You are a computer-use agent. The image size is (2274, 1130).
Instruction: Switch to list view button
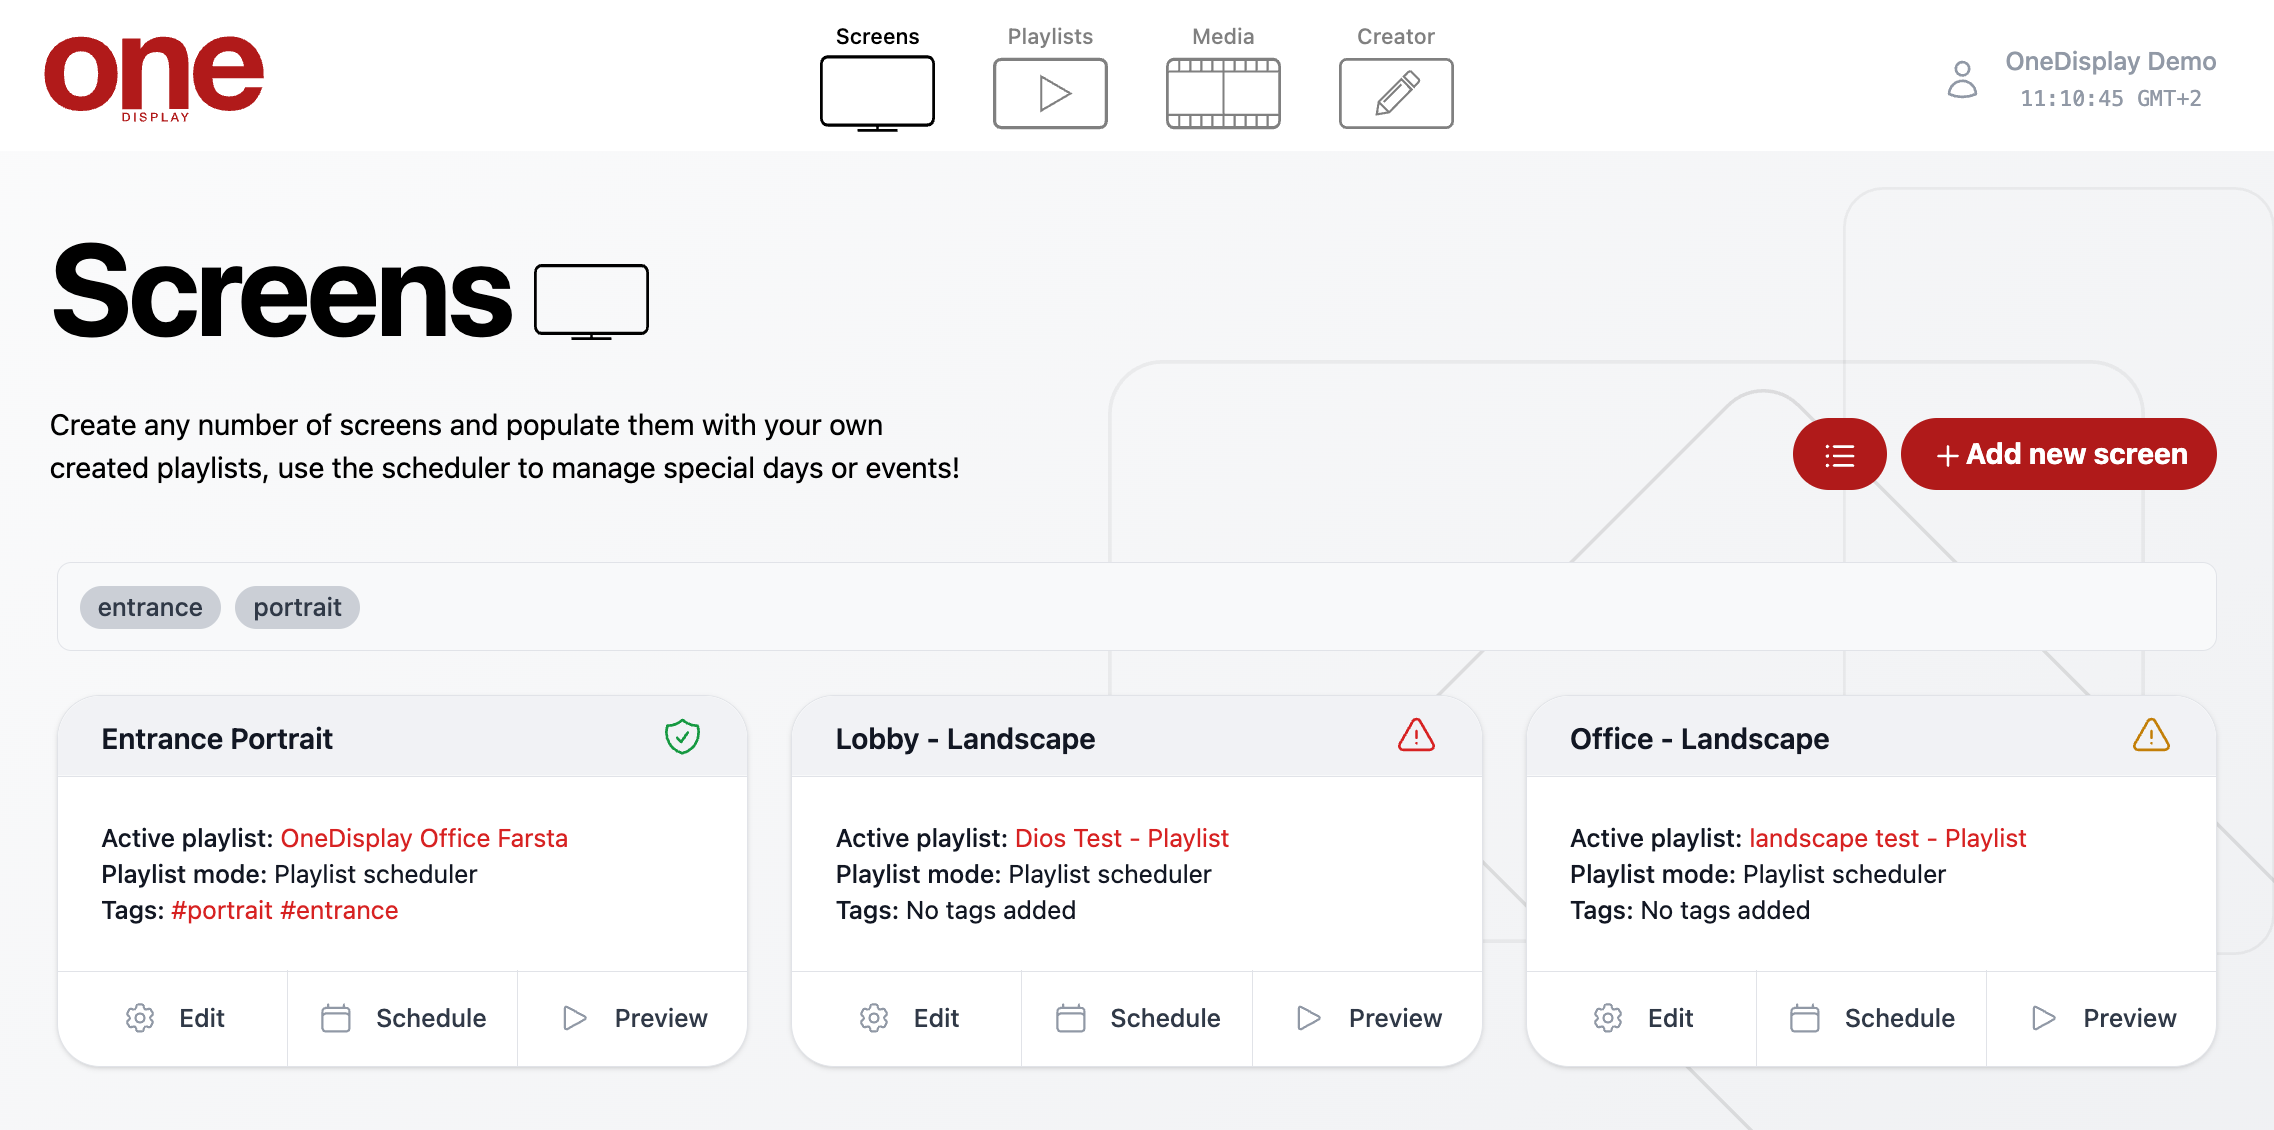click(x=1839, y=455)
